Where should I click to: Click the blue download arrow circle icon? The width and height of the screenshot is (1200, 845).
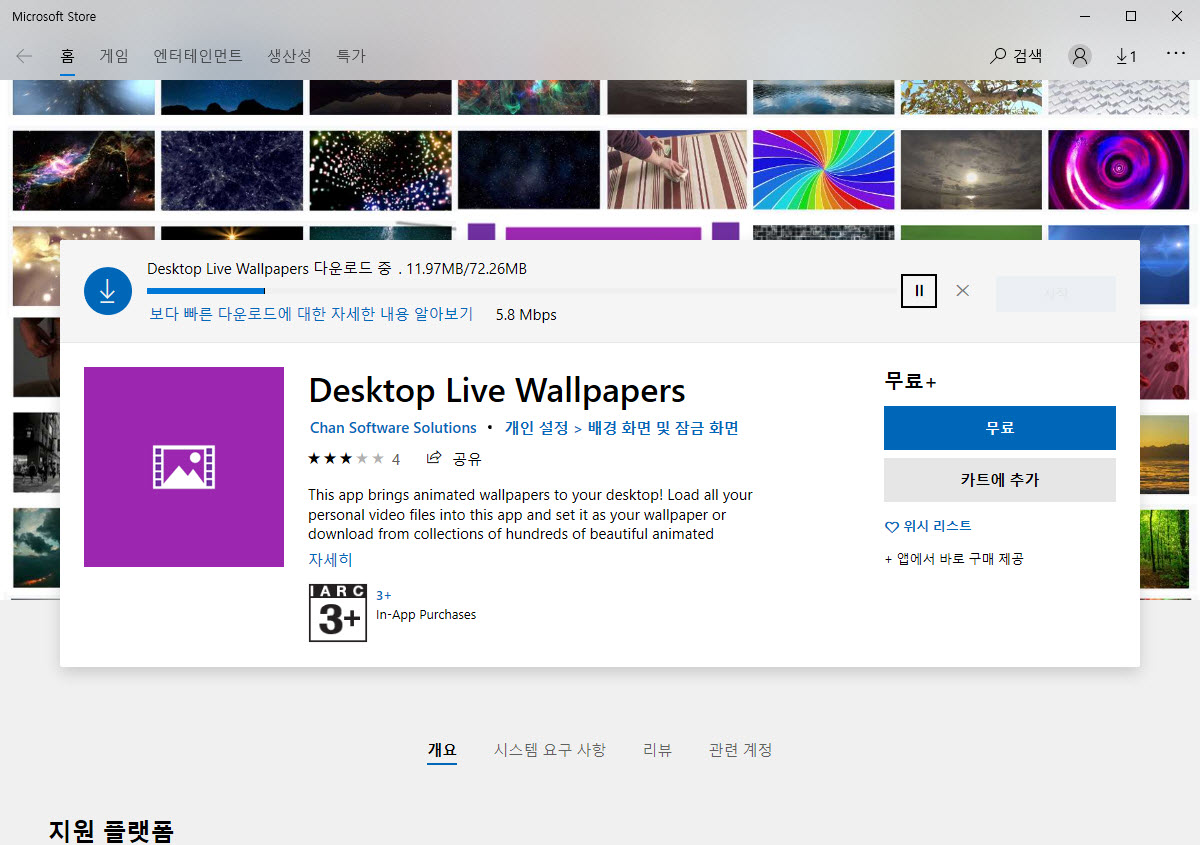[108, 291]
